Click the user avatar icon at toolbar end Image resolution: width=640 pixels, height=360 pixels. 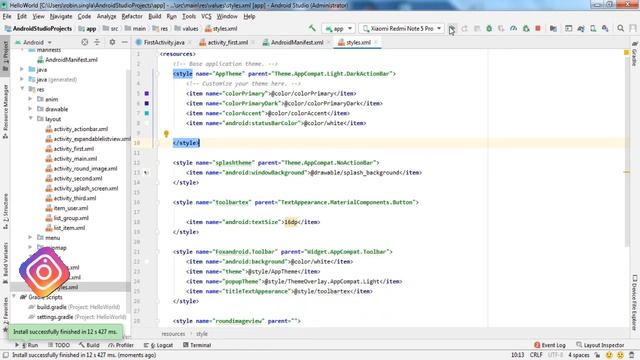pyautogui.click(x=633, y=29)
